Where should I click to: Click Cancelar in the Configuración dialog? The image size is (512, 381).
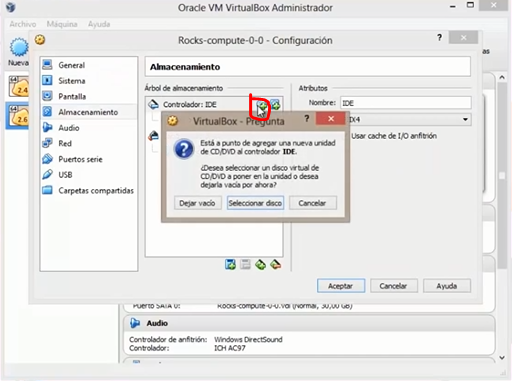[393, 286]
